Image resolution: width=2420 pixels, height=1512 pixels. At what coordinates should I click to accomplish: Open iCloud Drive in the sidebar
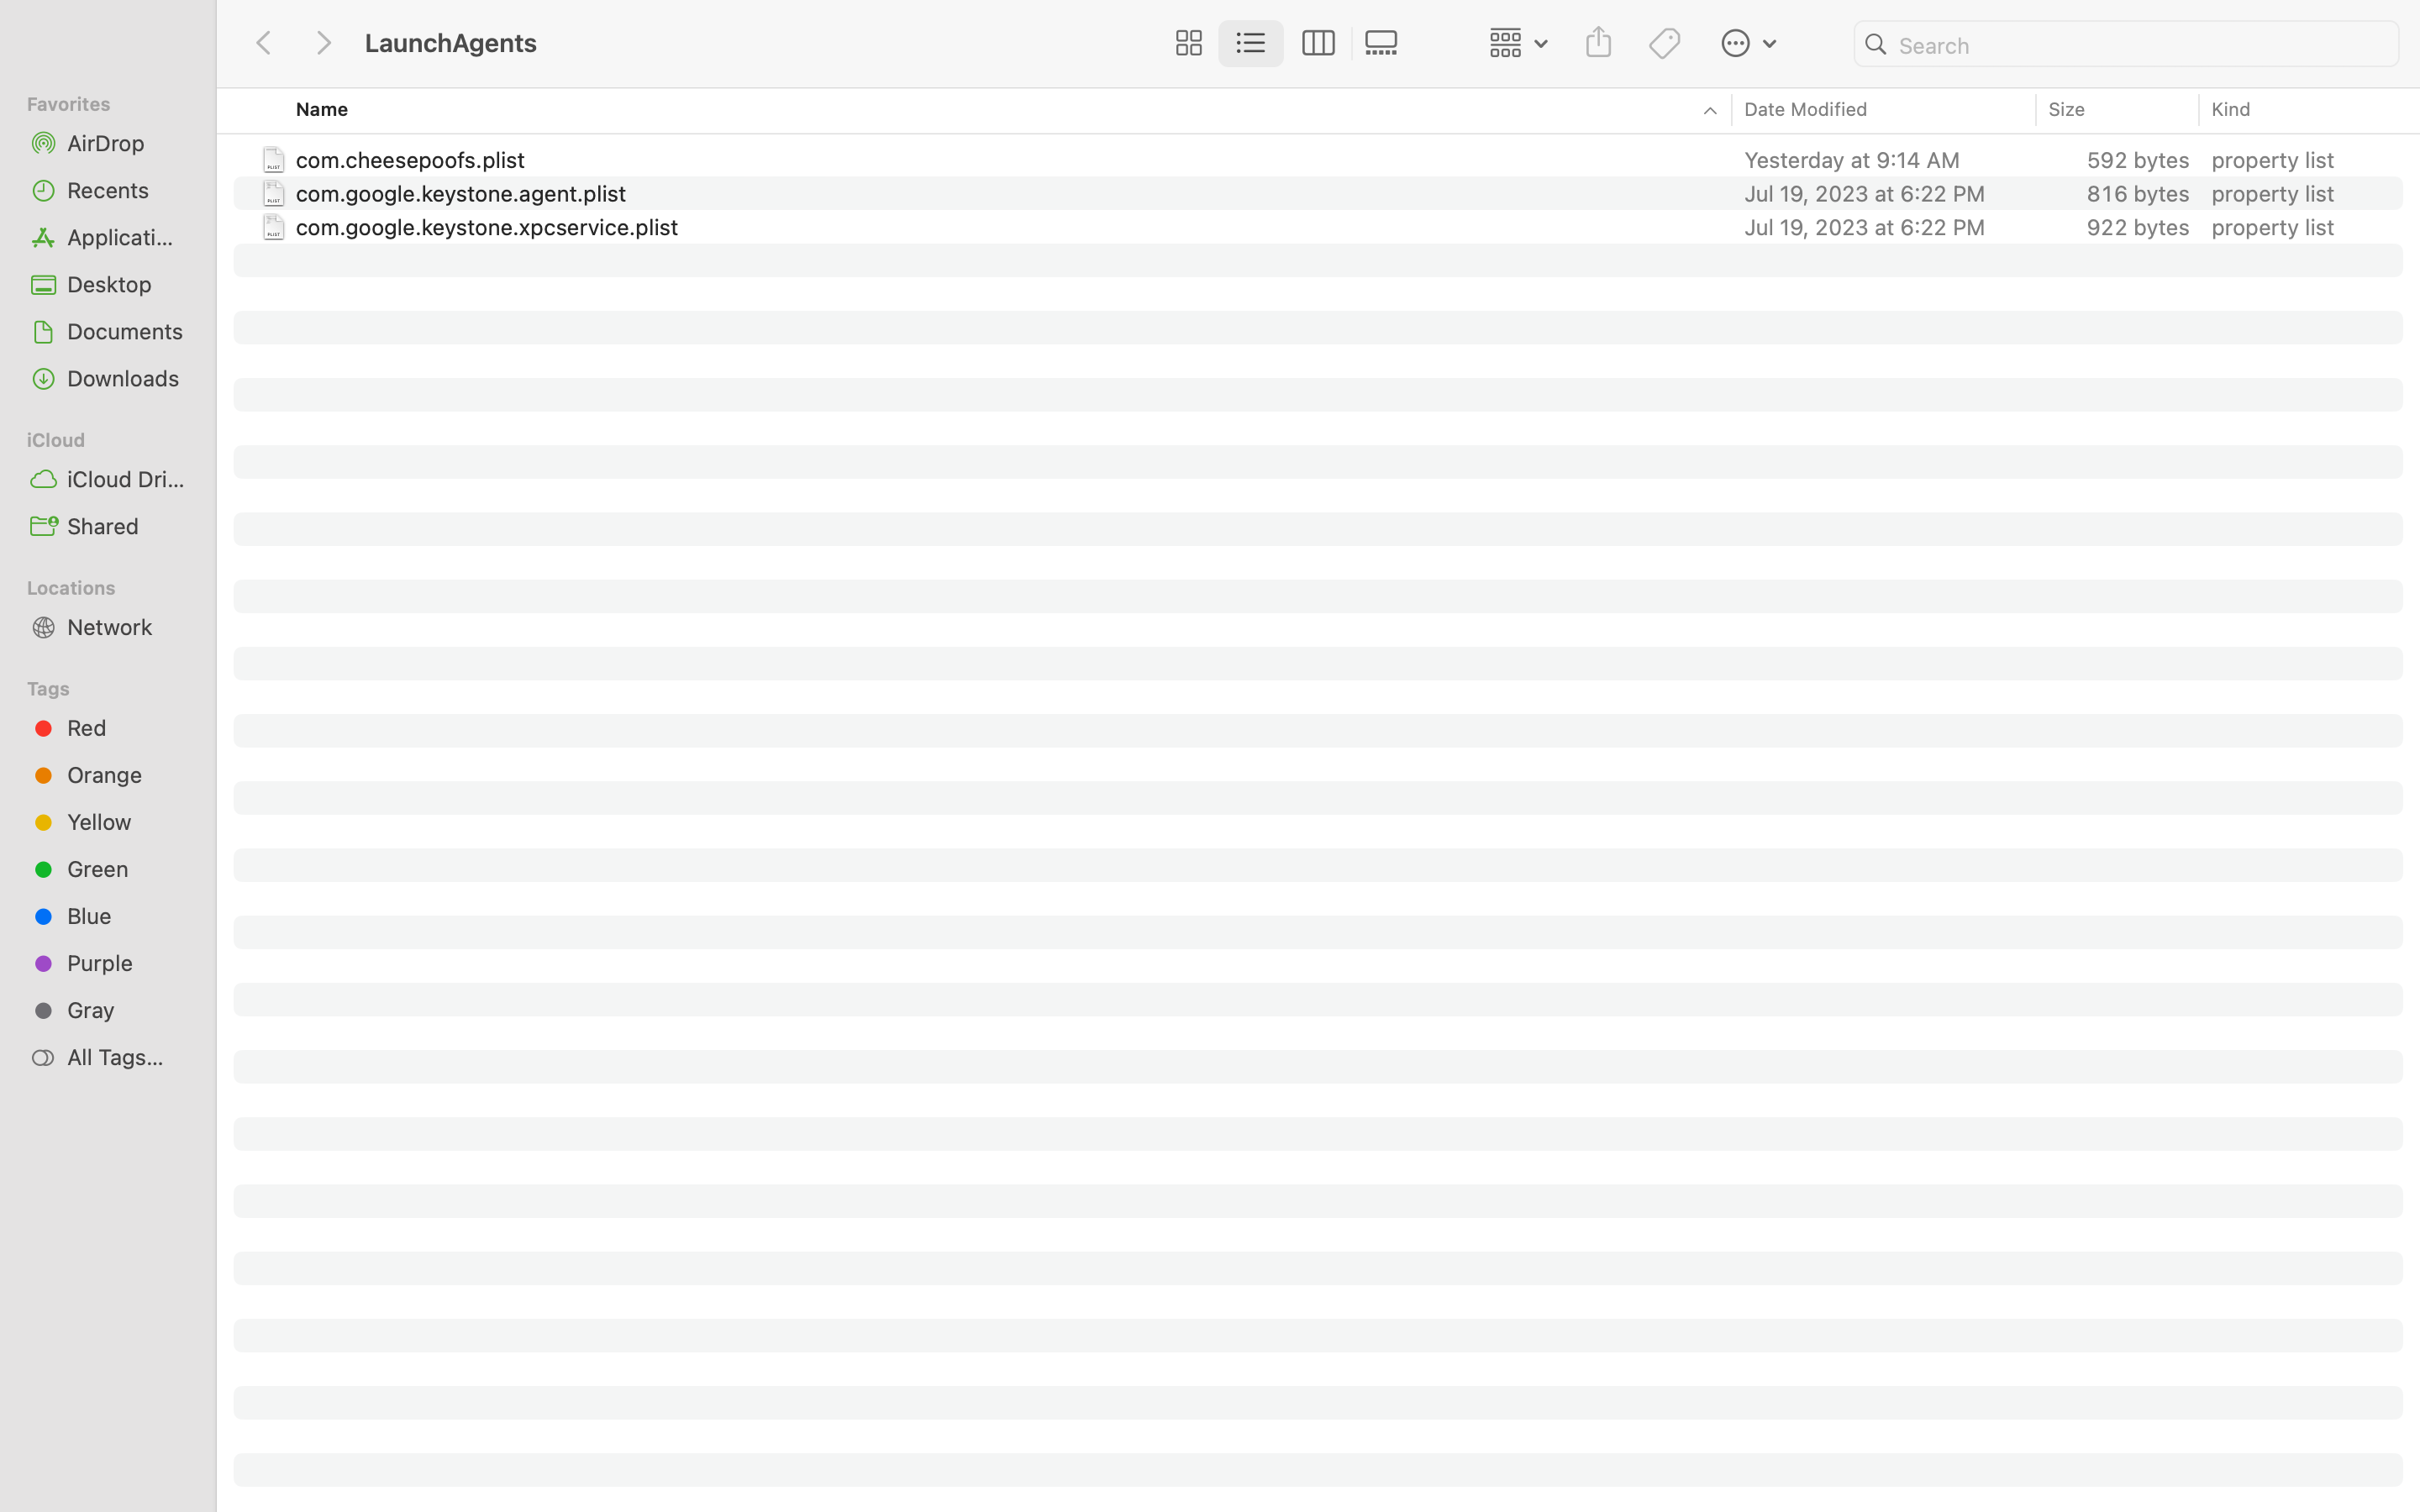(125, 479)
